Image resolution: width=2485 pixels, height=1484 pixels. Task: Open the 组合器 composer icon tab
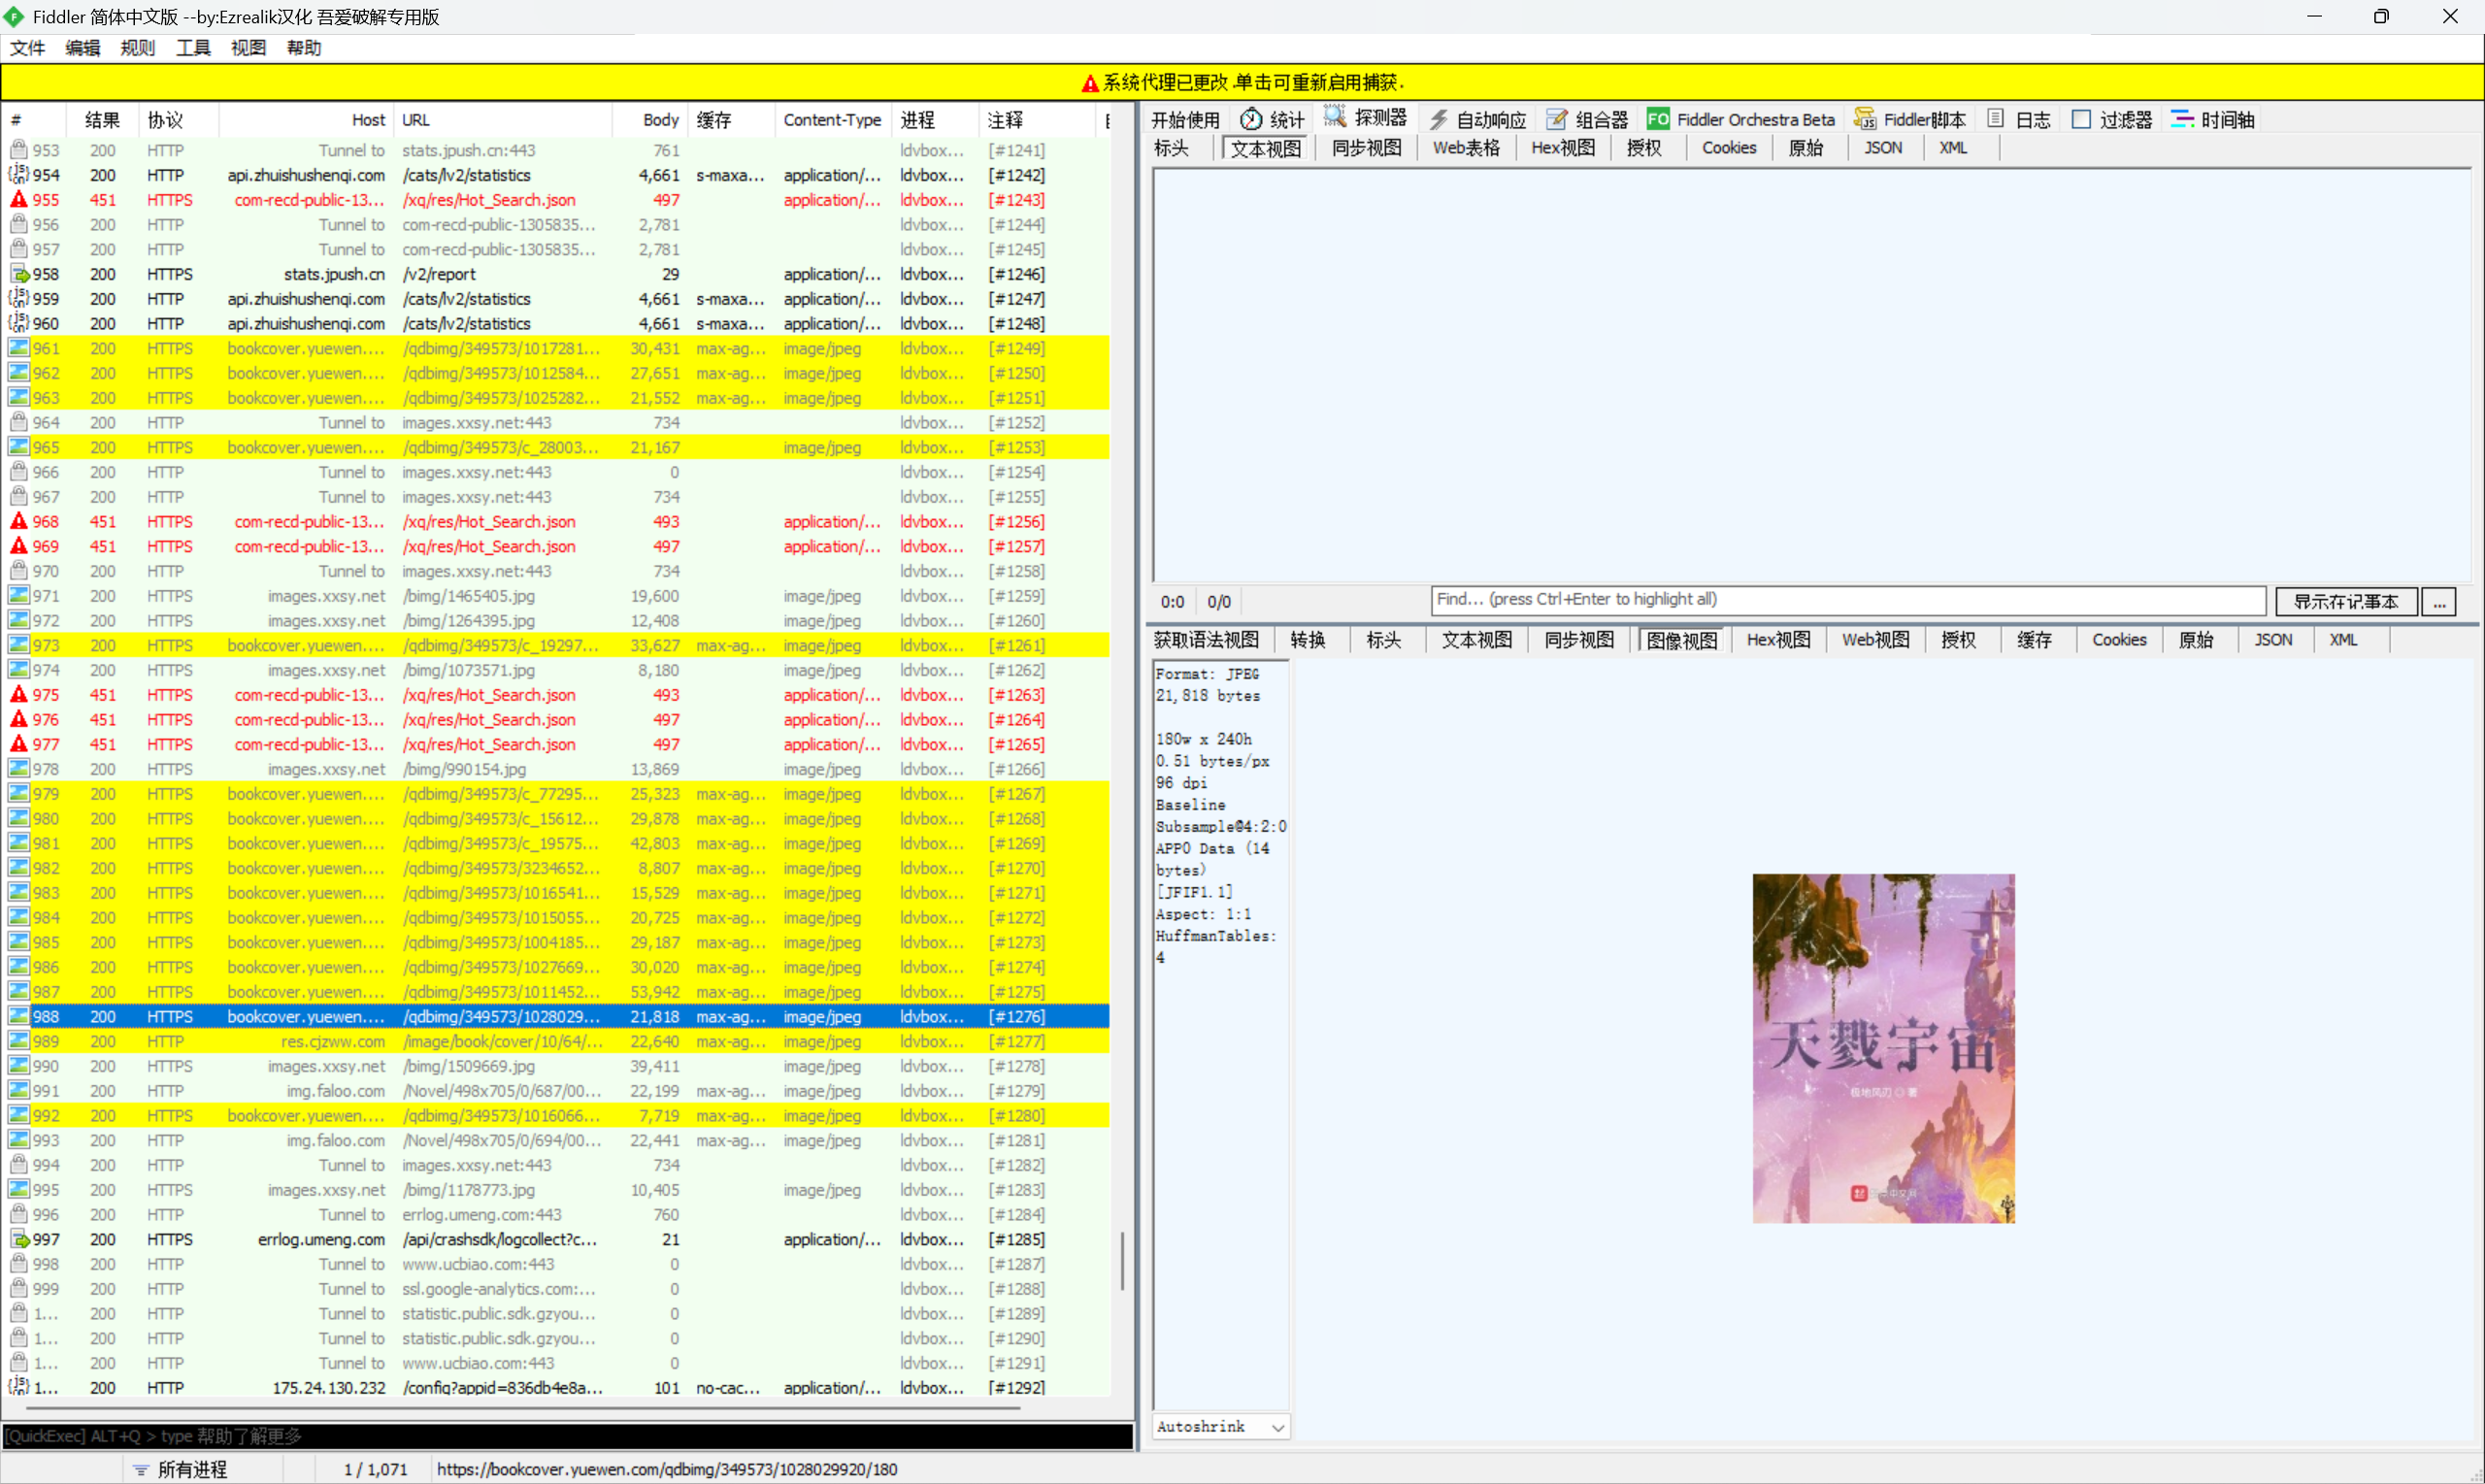(1556, 119)
